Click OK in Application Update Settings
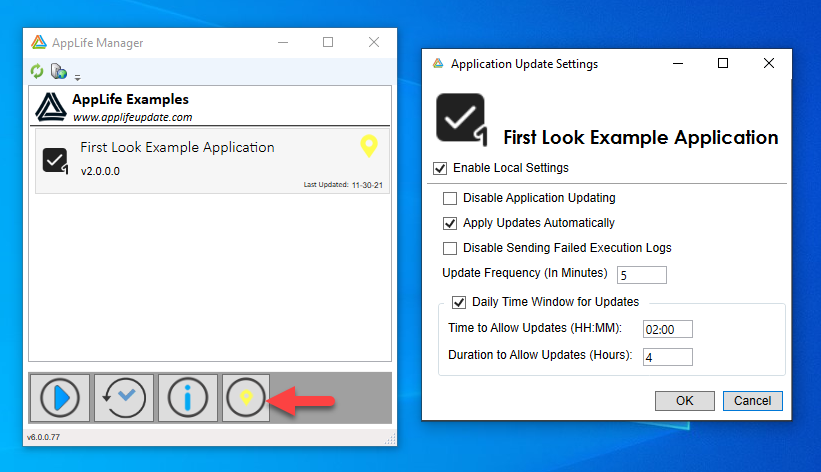 tap(684, 401)
